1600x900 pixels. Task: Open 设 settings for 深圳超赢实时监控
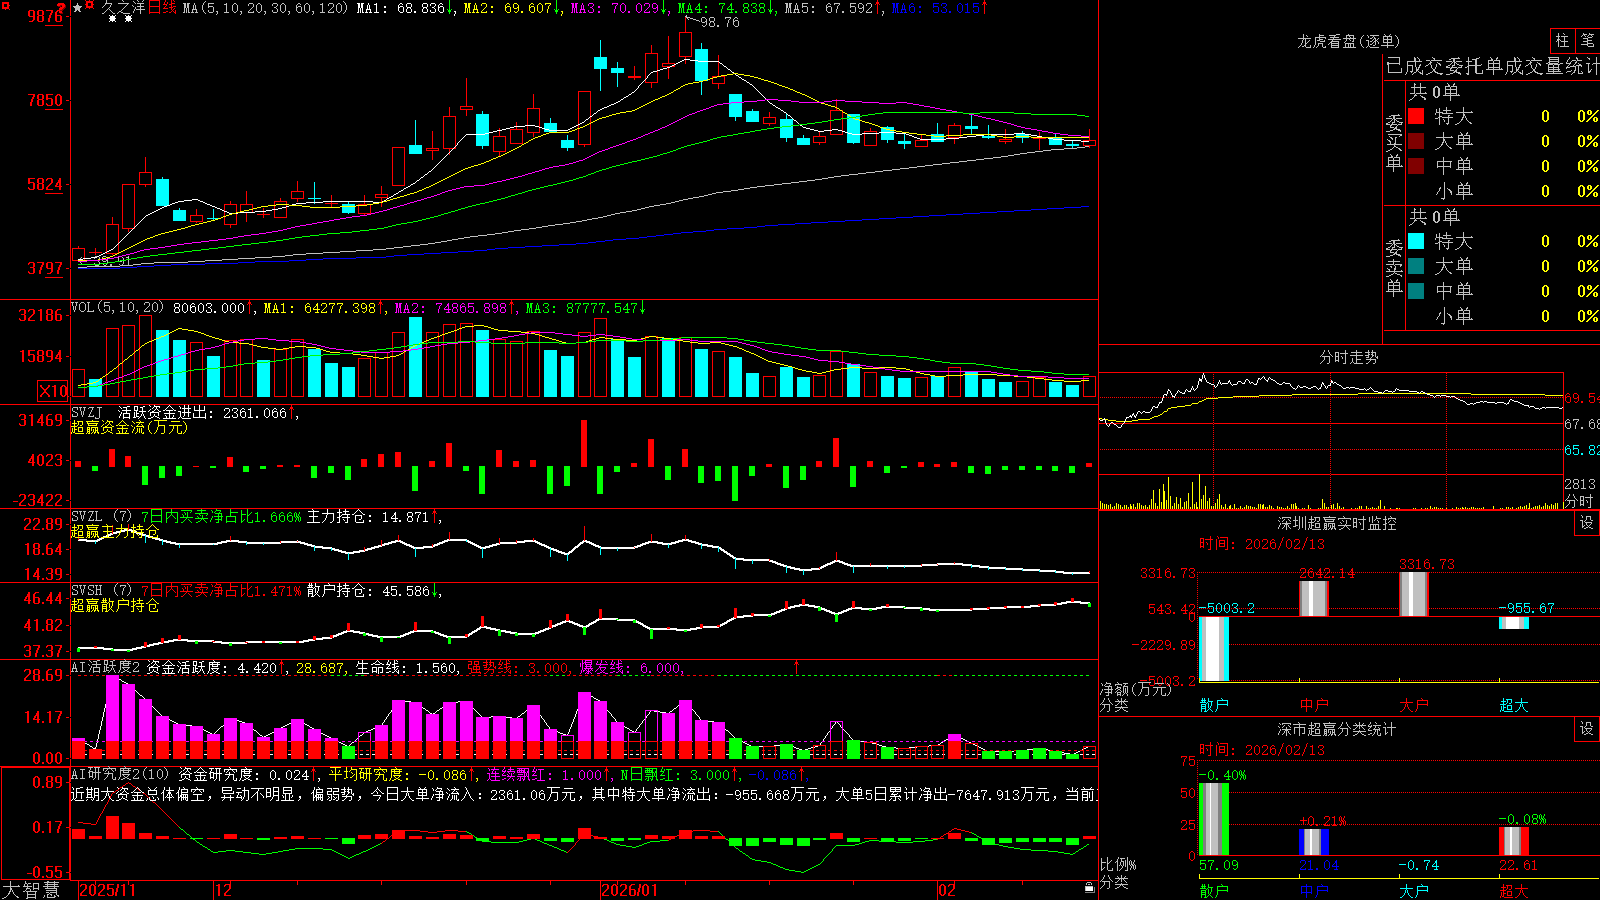click(1587, 523)
